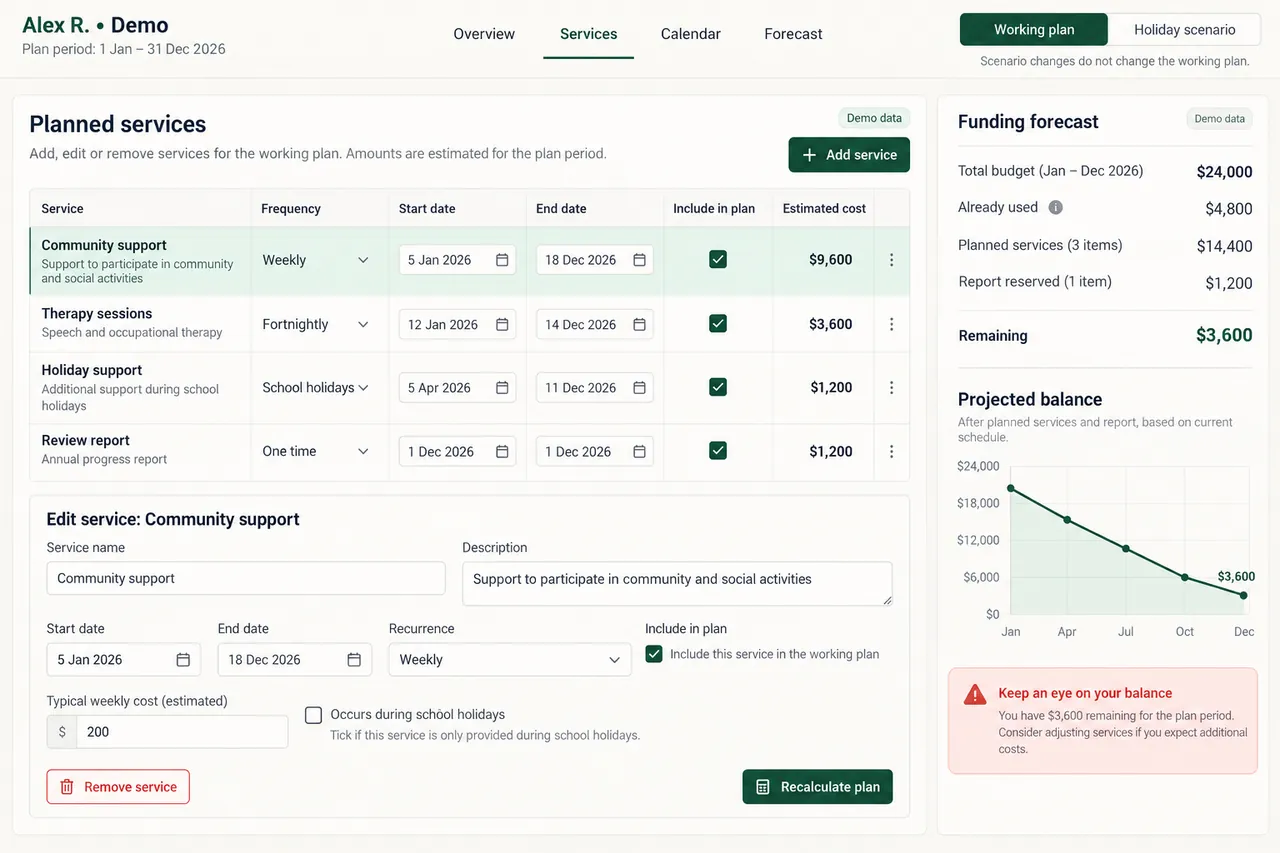
Task: Open more options menu for Holiday support row
Action: click(x=891, y=388)
